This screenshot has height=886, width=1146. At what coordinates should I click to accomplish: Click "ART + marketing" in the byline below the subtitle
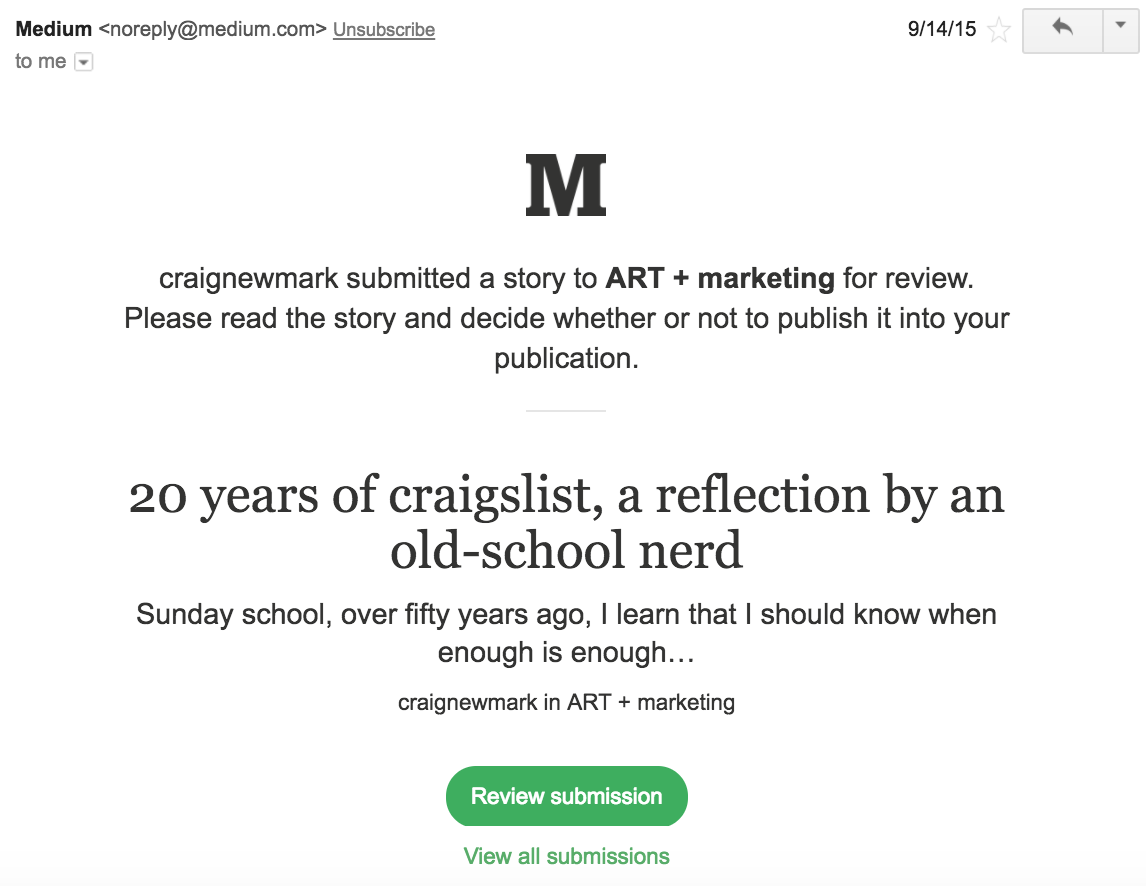[x=651, y=702]
